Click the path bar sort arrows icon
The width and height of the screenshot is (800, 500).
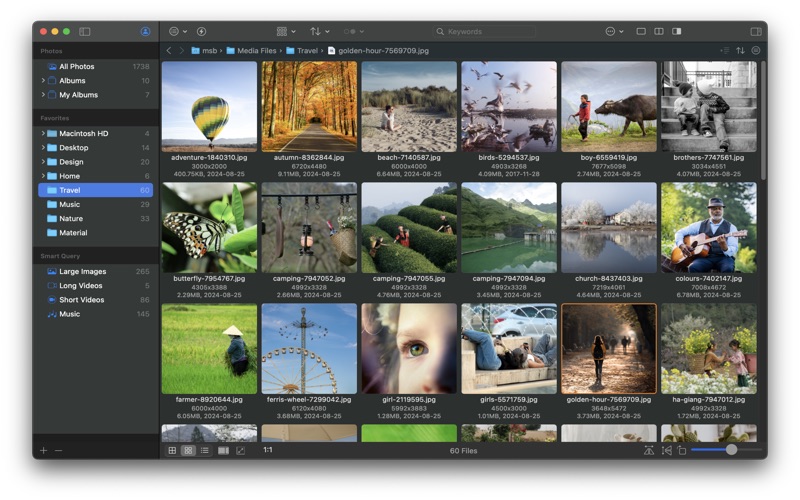(x=740, y=51)
